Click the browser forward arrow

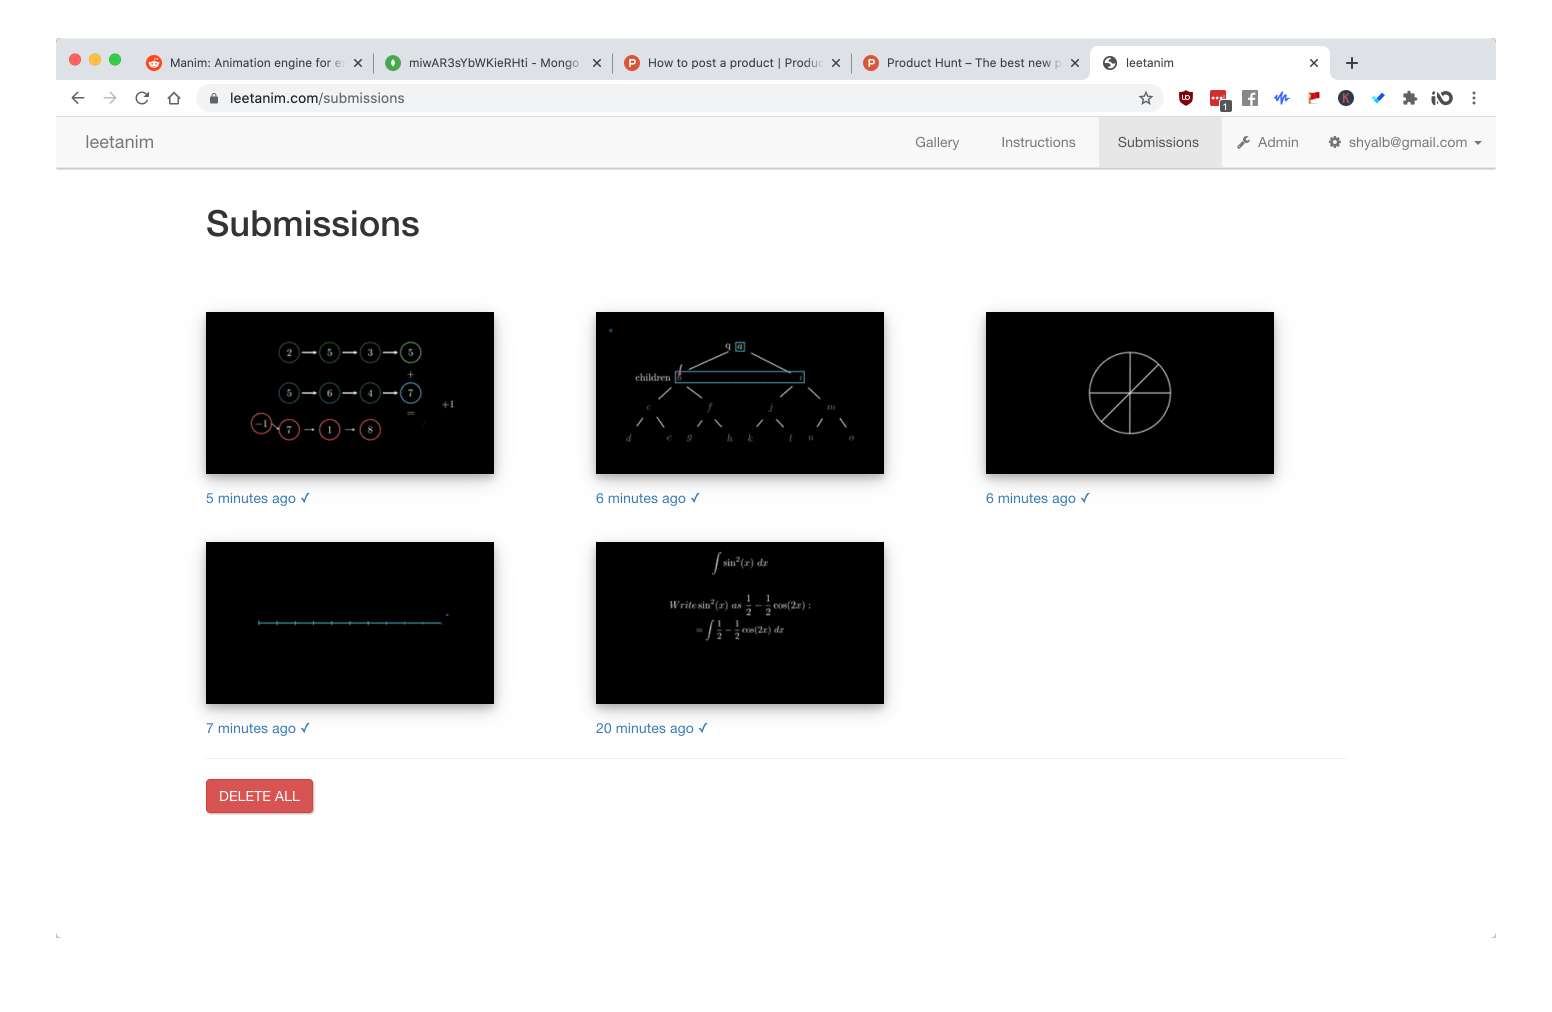pos(110,98)
